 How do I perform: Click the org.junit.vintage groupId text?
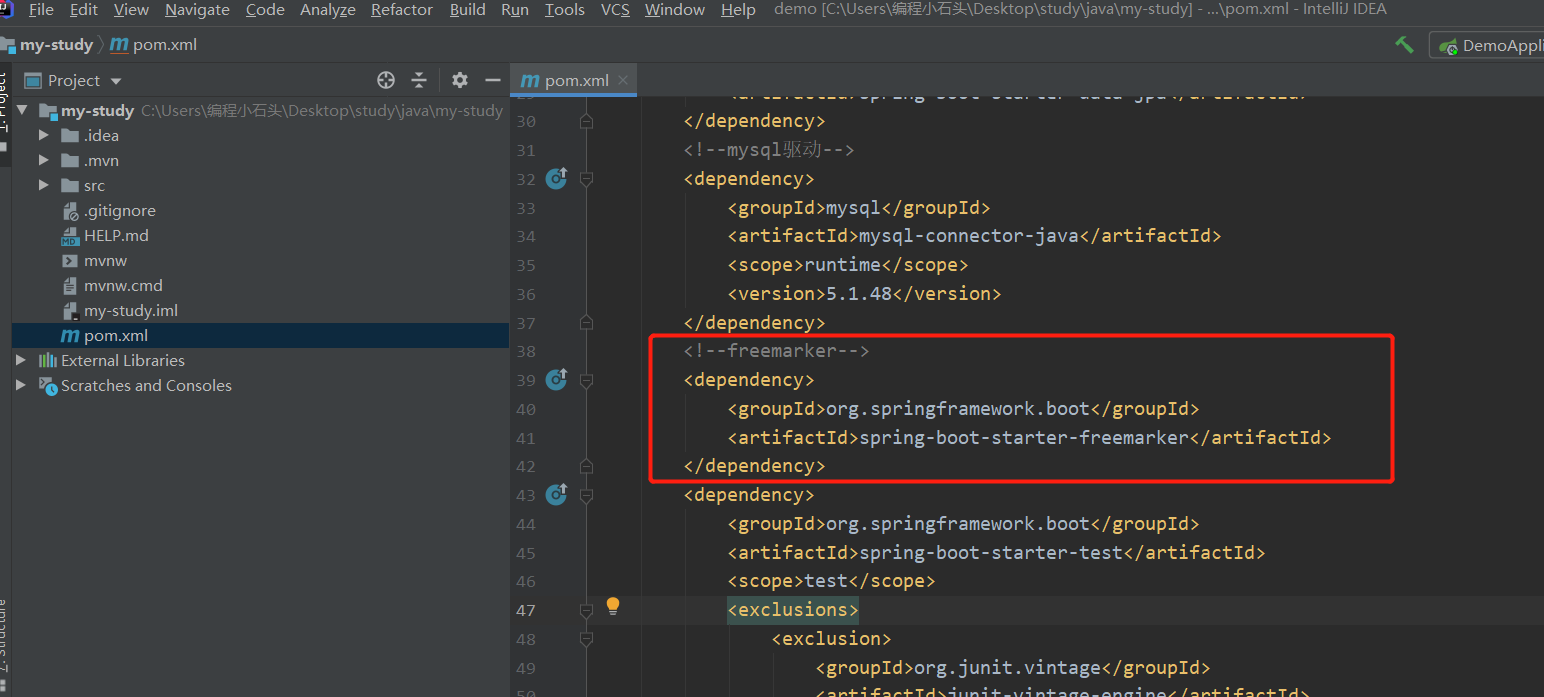[1007, 667]
